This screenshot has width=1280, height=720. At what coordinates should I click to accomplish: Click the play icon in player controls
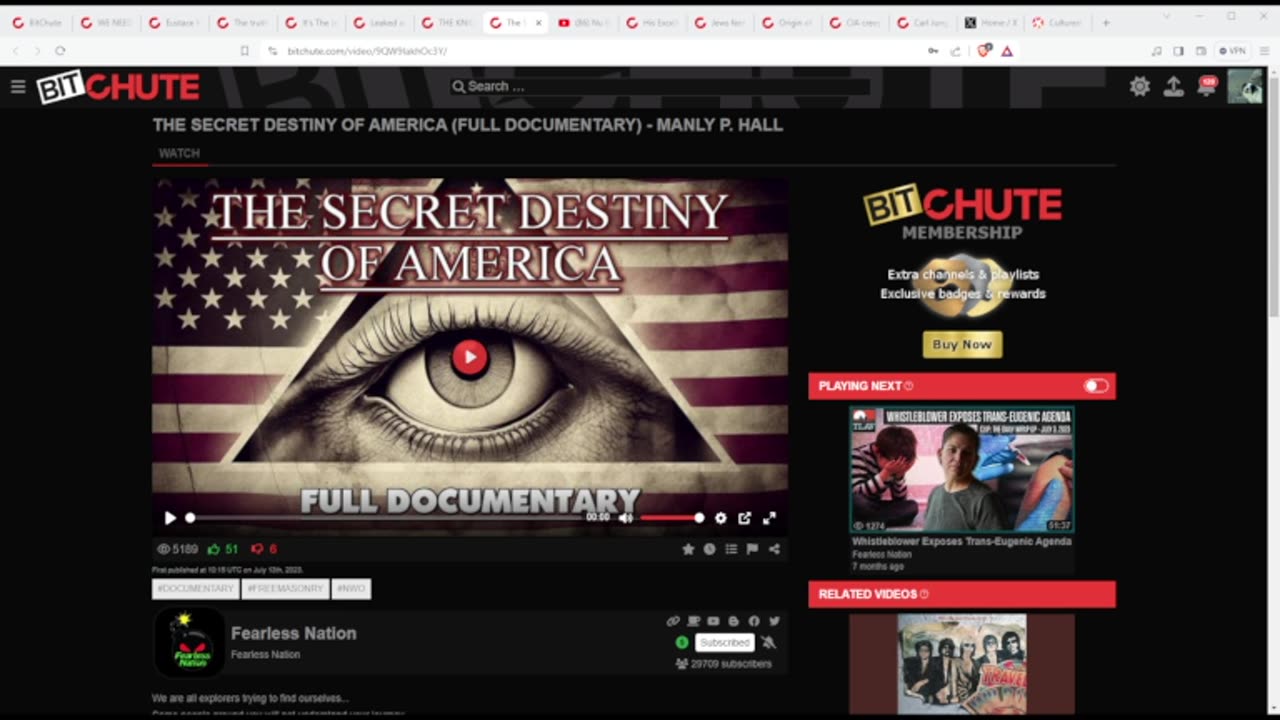click(x=170, y=518)
